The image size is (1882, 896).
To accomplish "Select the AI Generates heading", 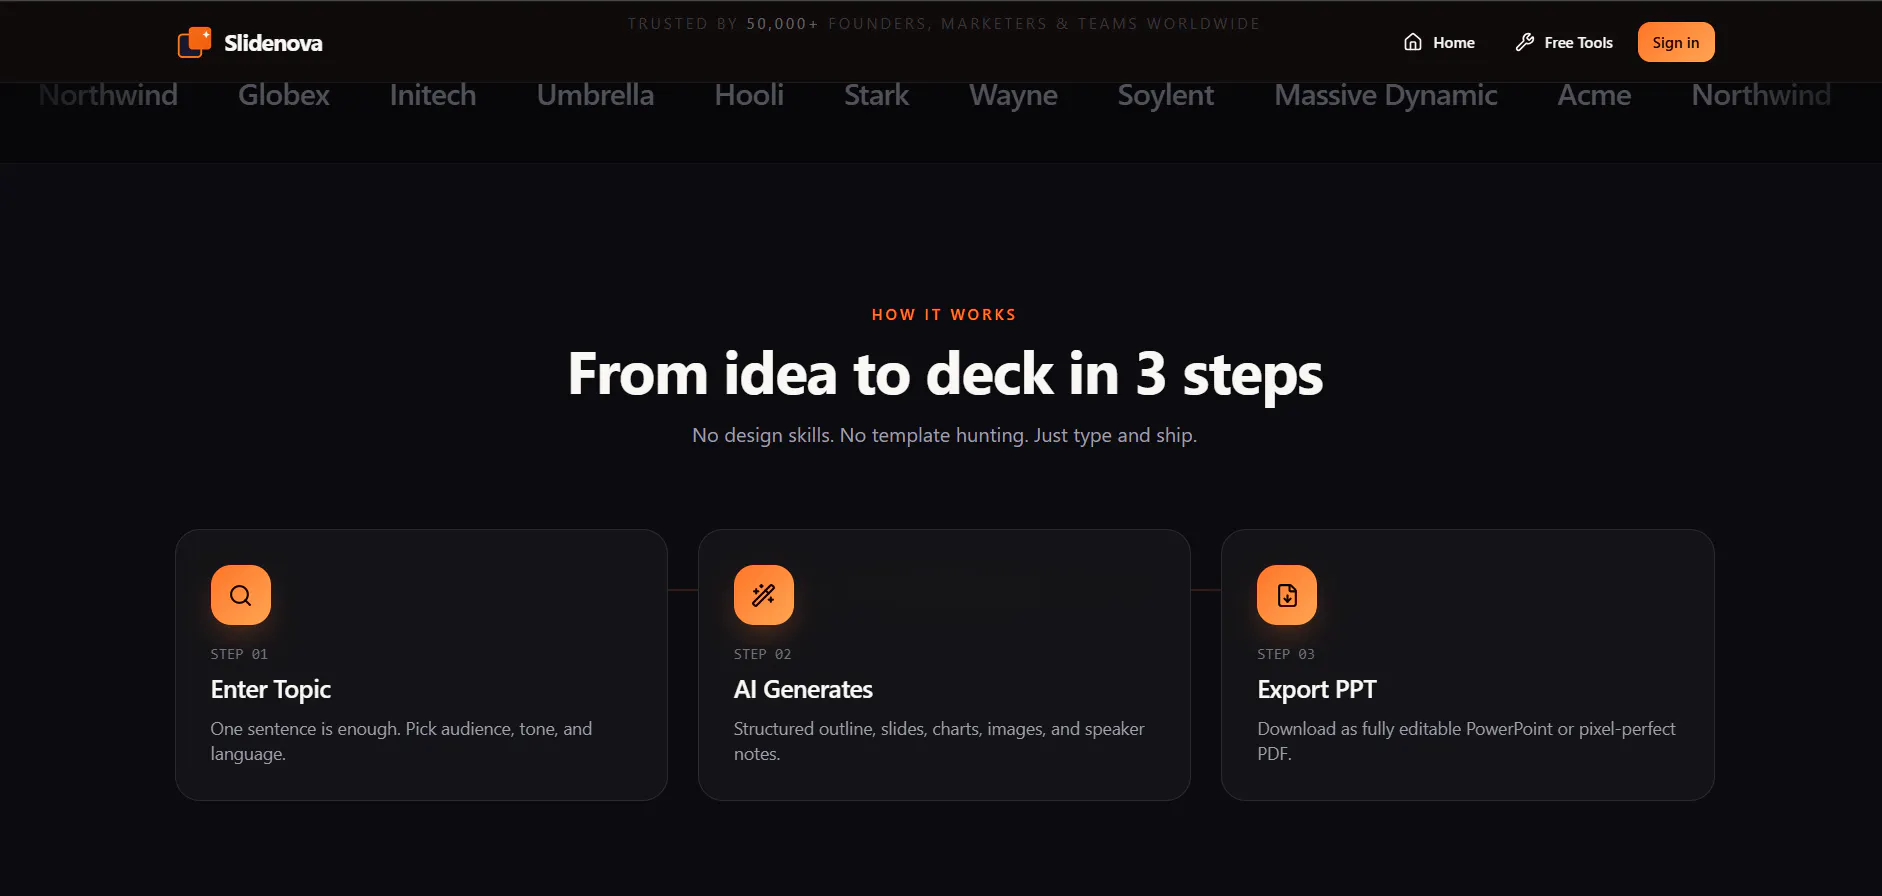I will click(x=803, y=690).
